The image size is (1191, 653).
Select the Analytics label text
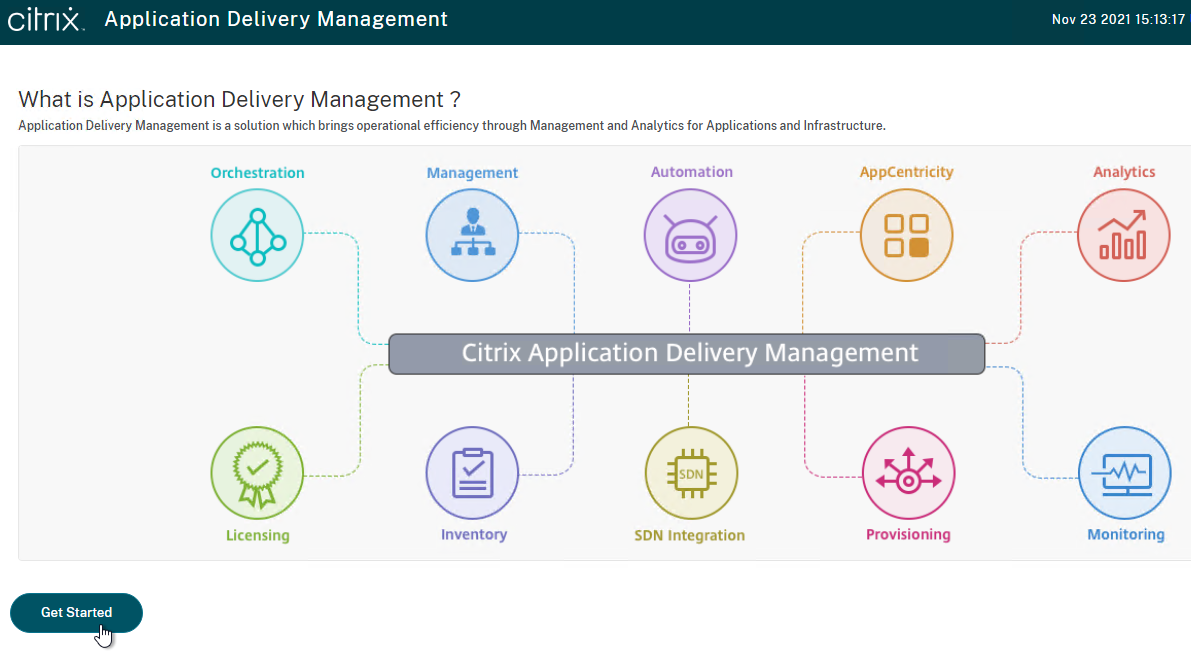tap(1124, 172)
